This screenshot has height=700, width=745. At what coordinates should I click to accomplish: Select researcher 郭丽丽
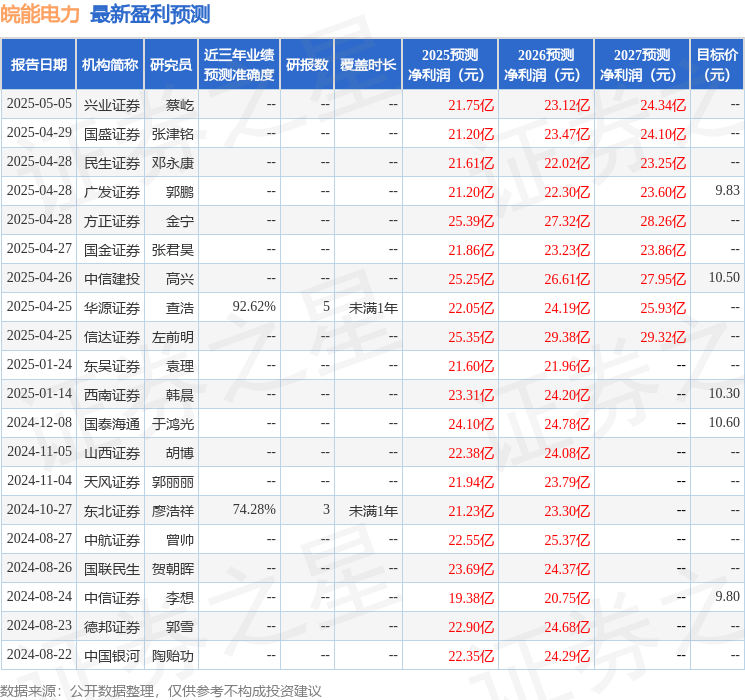pos(172,482)
